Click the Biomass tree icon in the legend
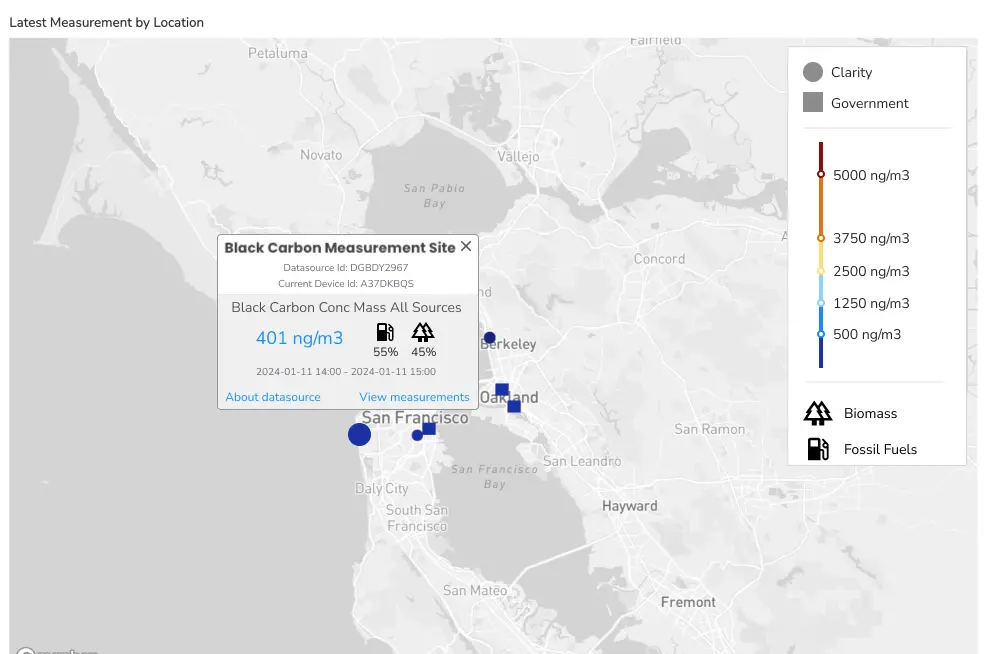The image size is (989, 654). pos(818,413)
